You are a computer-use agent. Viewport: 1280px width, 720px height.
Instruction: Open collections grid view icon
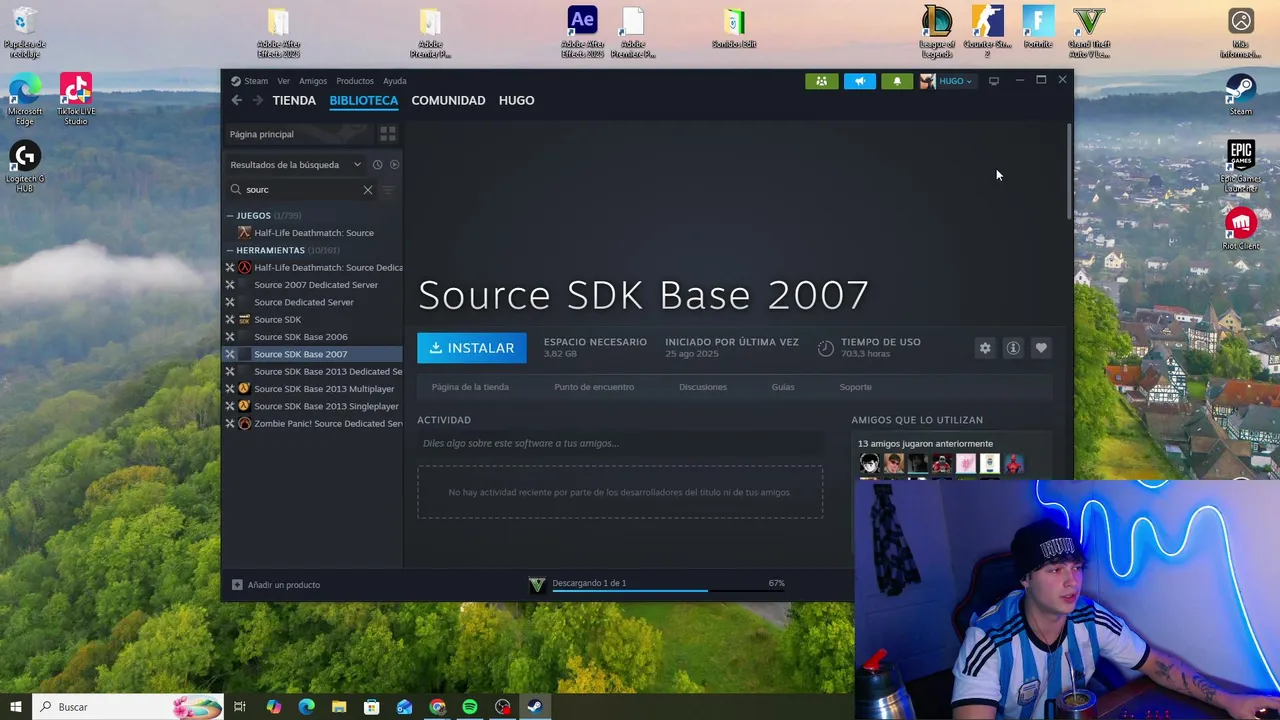pyautogui.click(x=388, y=134)
